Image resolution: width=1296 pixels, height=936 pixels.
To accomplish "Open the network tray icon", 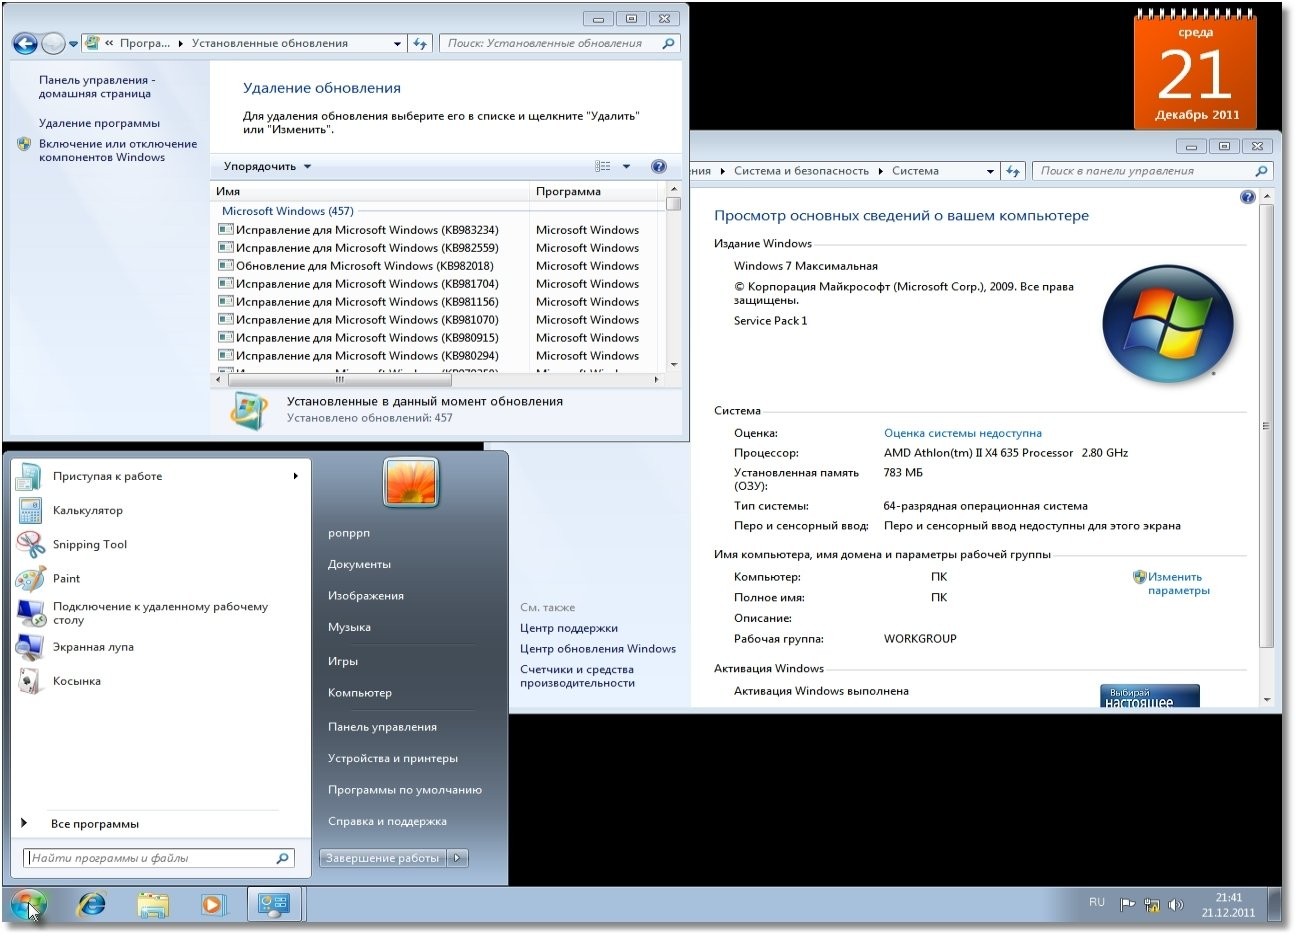I will click(x=1151, y=904).
